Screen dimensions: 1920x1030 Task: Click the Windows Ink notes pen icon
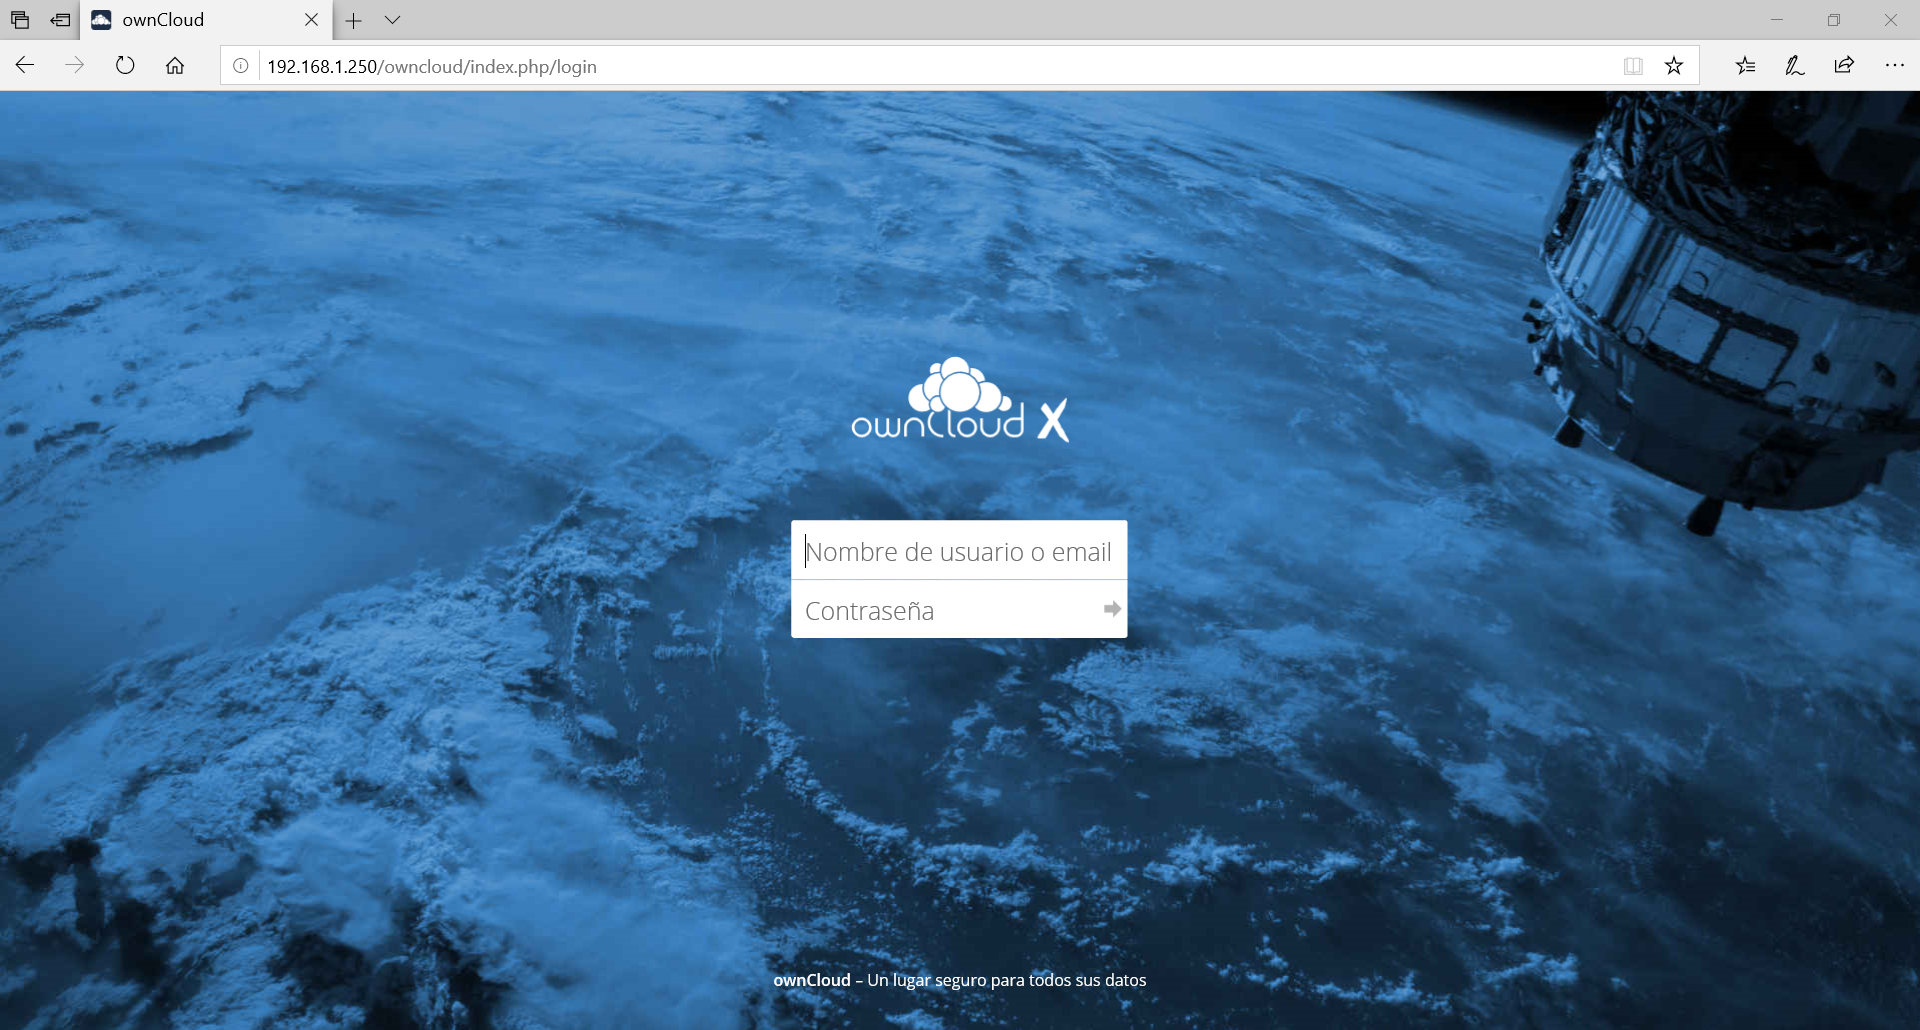pyautogui.click(x=1794, y=65)
